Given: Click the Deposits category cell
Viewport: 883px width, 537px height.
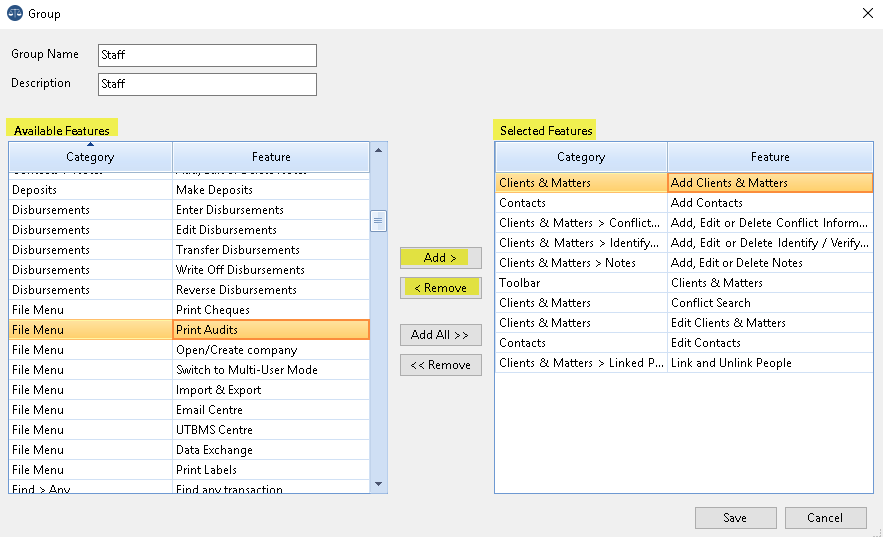Looking at the screenshot, I should click(90, 190).
